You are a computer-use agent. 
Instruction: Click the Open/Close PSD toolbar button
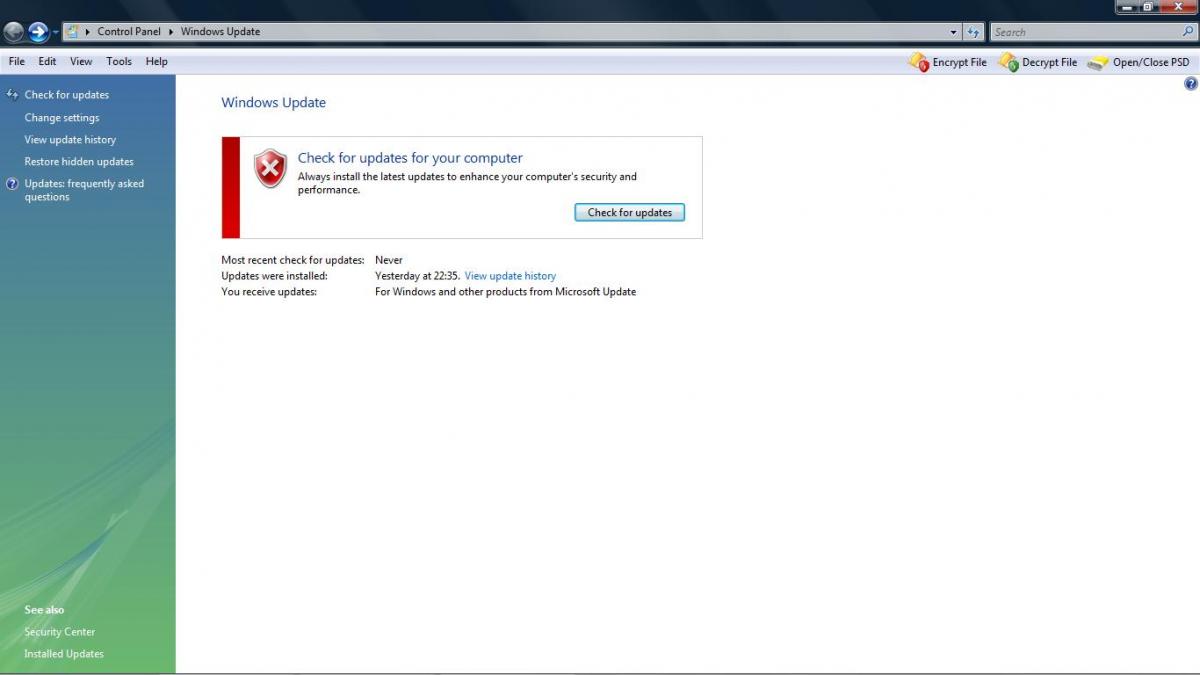coord(1139,62)
